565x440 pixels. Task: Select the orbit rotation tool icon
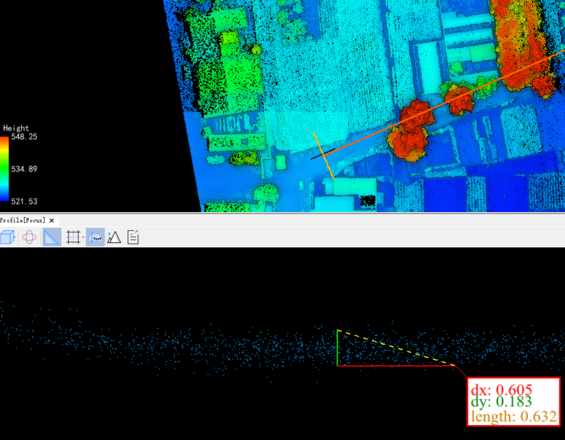(x=29, y=237)
